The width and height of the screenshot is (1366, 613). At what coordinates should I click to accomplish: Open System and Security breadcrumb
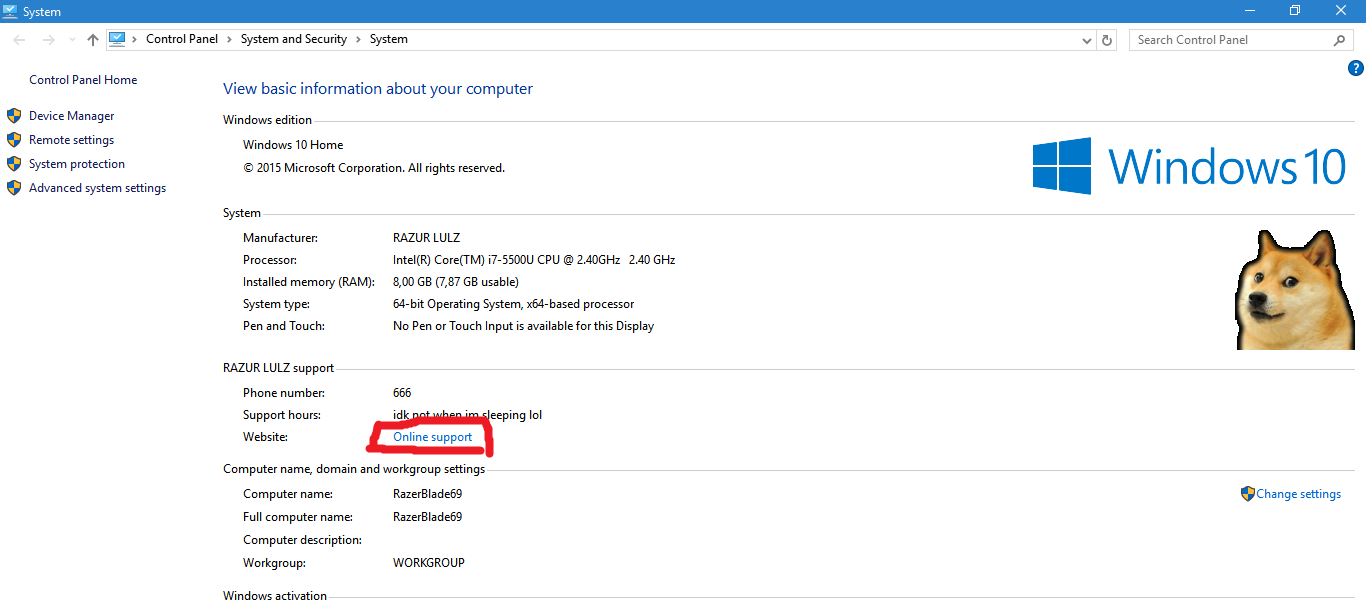point(294,39)
